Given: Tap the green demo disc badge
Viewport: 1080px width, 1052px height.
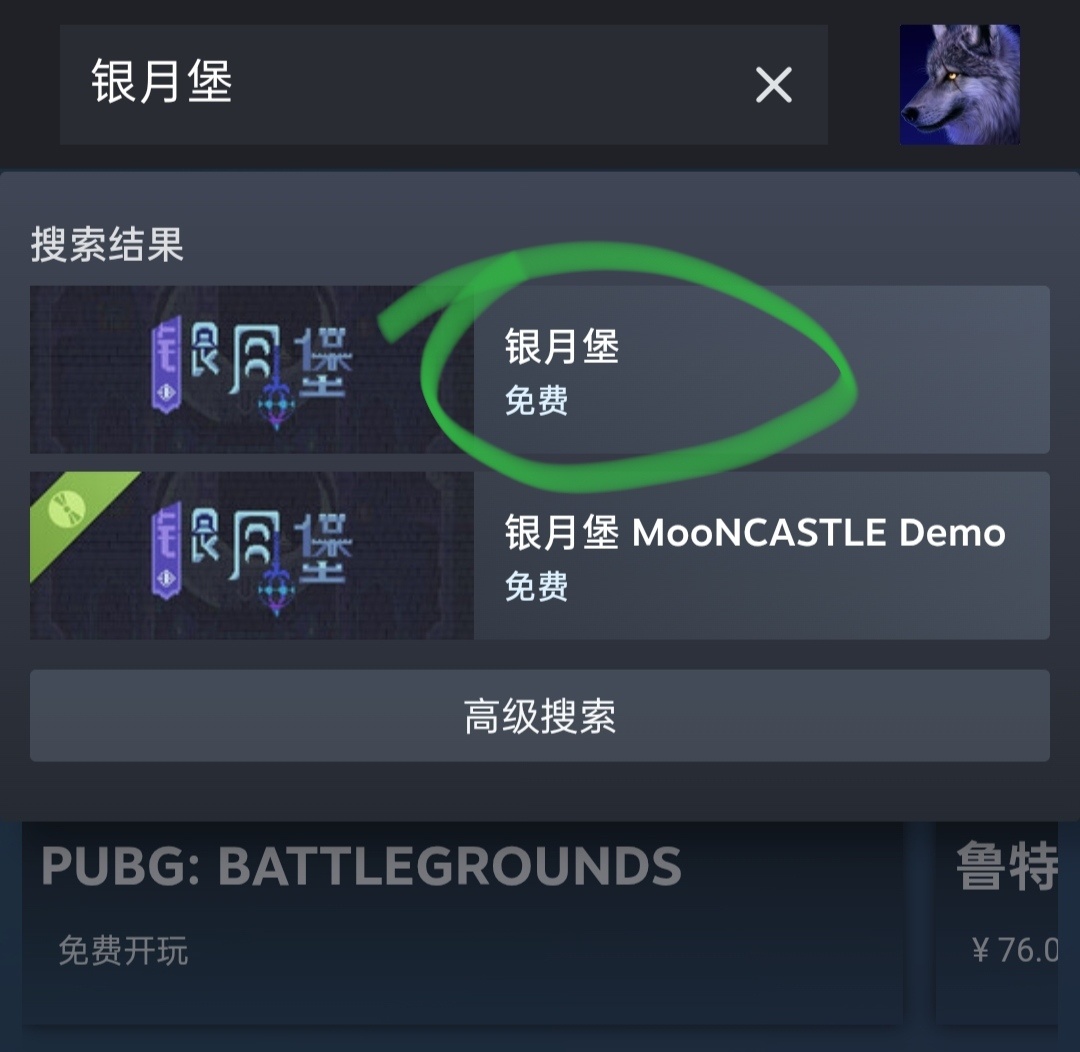Looking at the screenshot, I should click(x=68, y=508).
